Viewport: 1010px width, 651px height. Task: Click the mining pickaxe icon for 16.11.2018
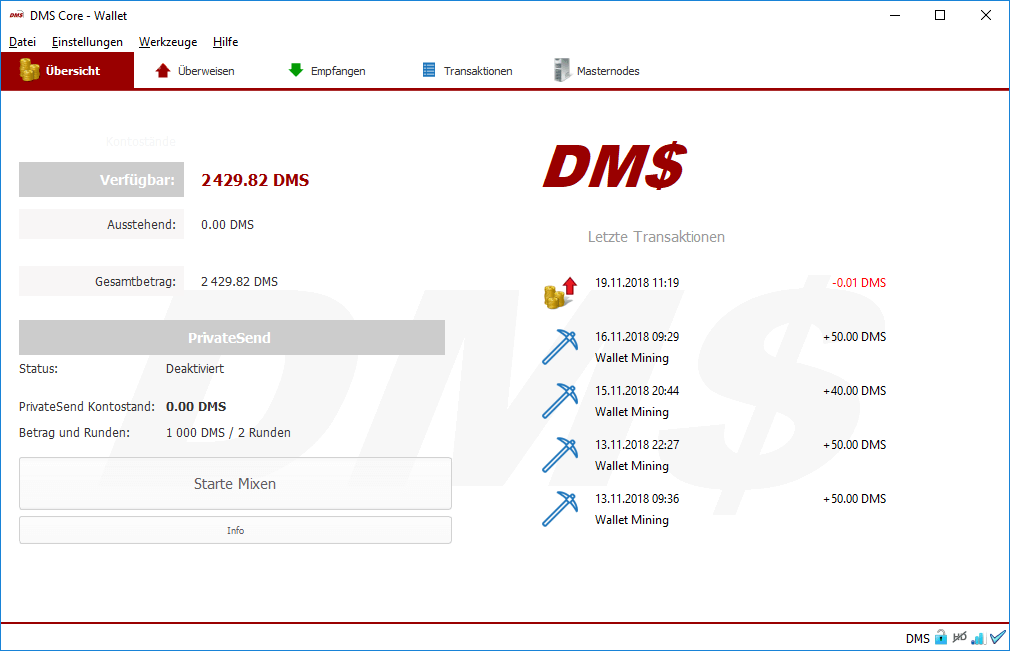click(560, 346)
